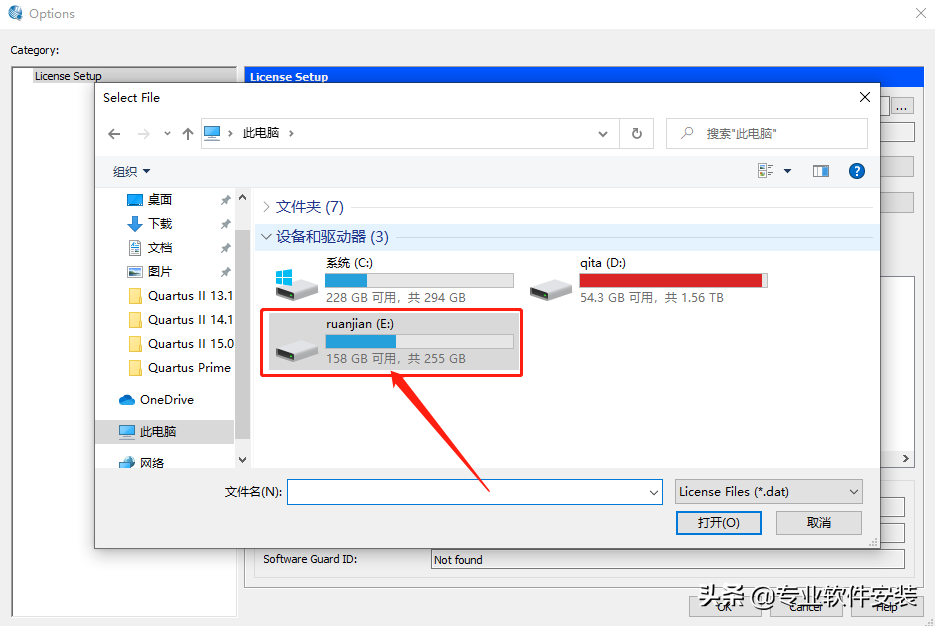Select 网络 in the navigation pane

point(142,463)
